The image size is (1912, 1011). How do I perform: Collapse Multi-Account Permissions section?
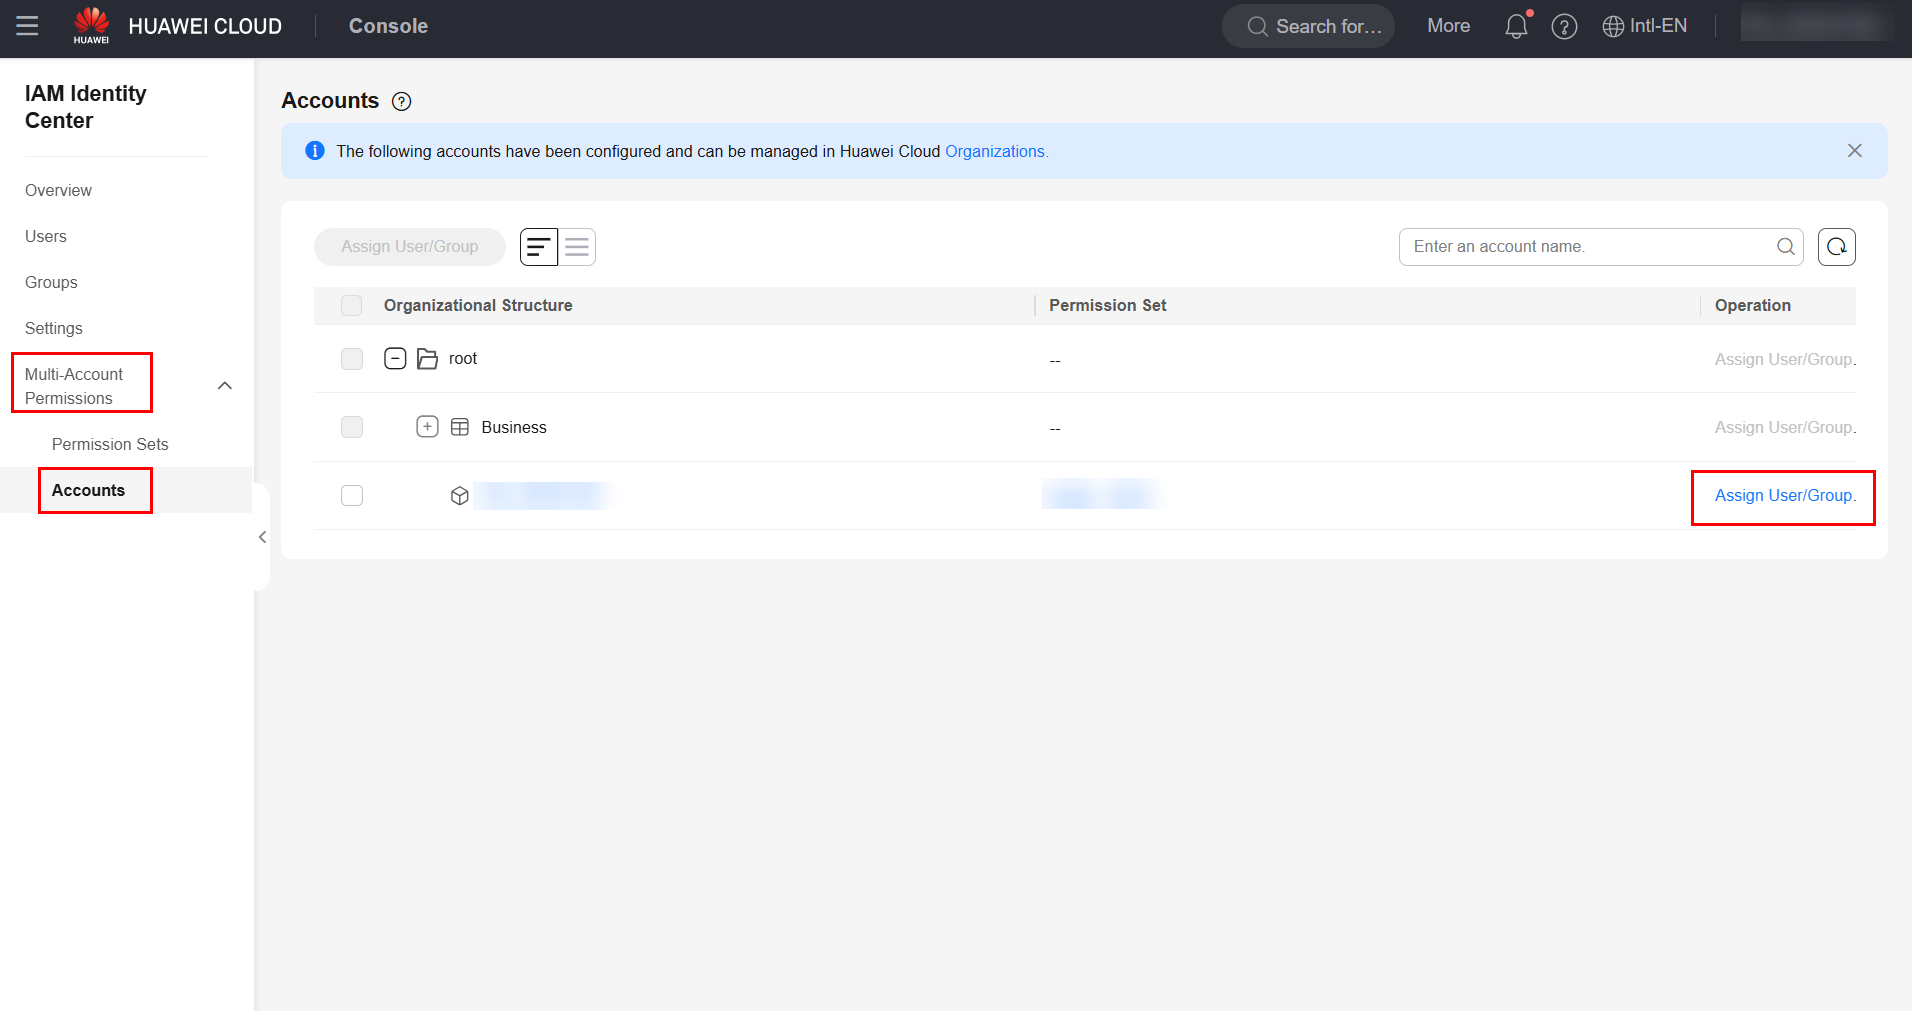point(225,386)
